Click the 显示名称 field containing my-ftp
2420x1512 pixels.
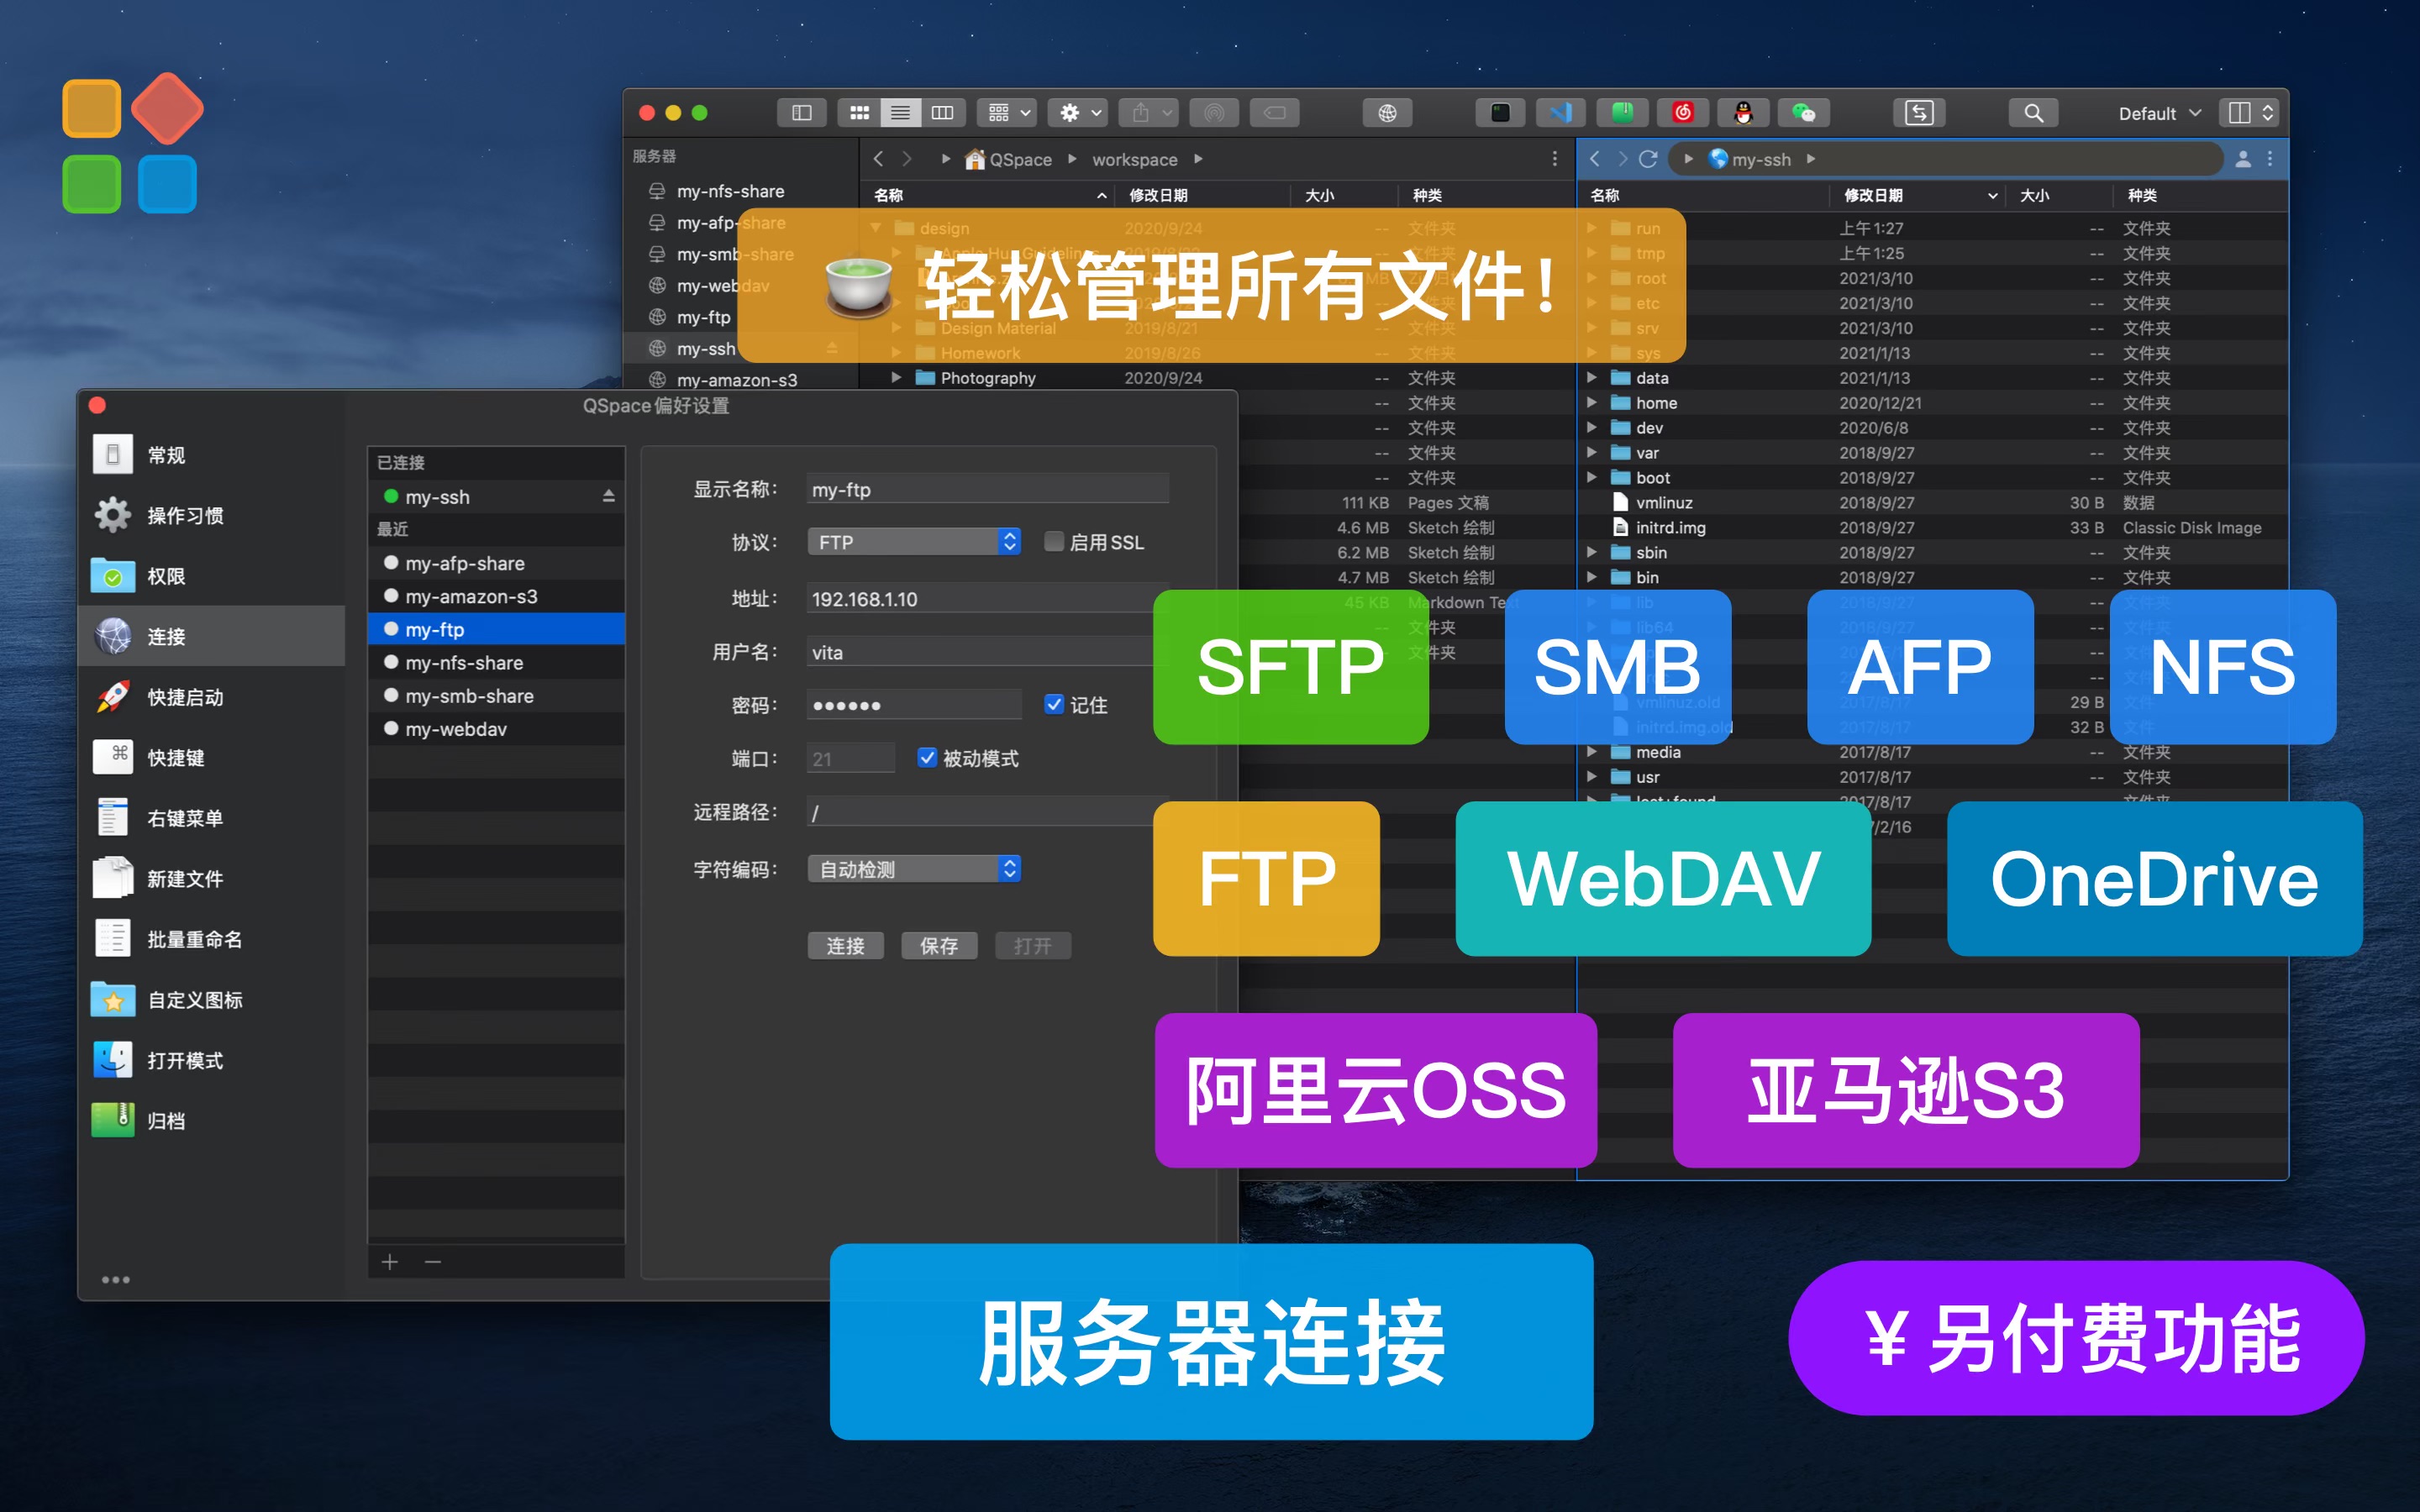[988, 489]
